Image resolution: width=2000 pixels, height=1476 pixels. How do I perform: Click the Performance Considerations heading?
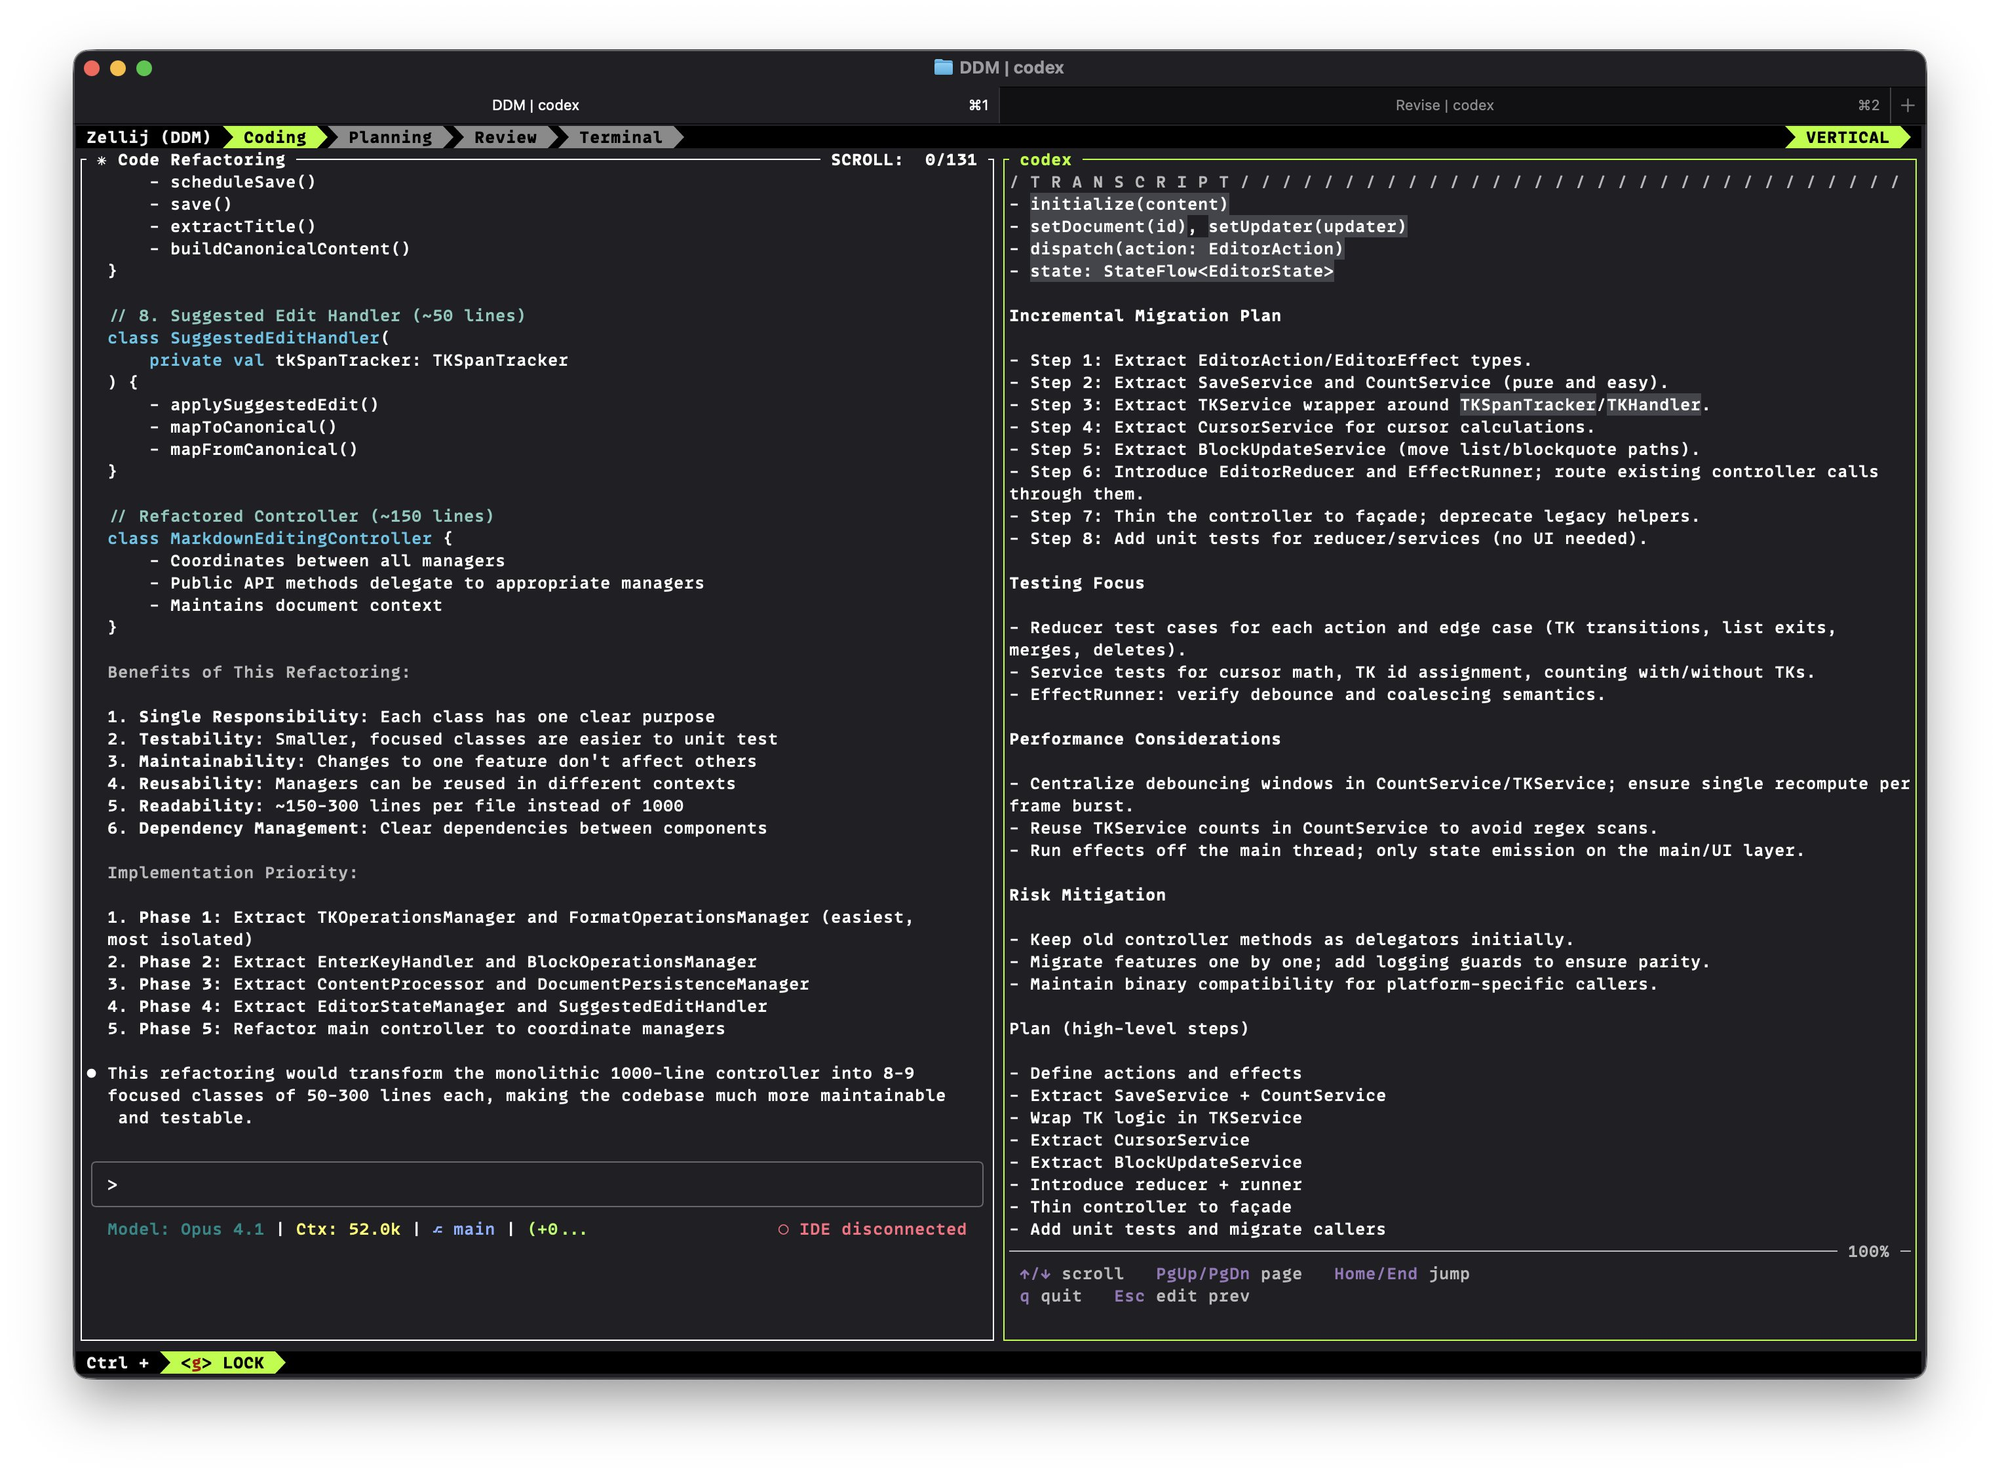[x=1145, y=739]
